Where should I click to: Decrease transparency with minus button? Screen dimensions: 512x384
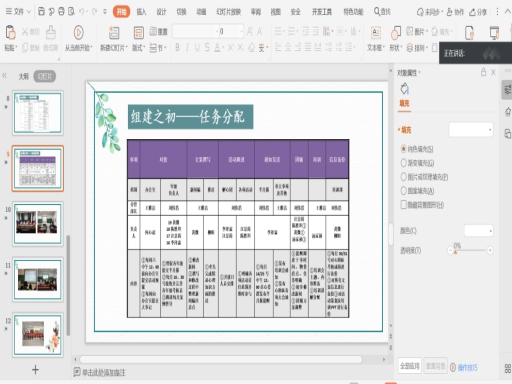(x=450, y=250)
